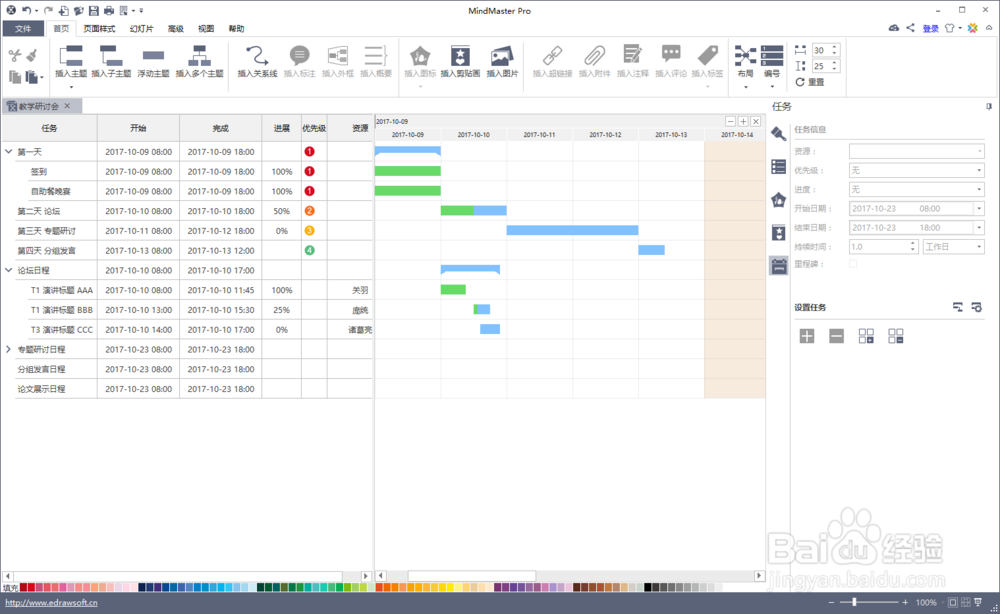Toggle the milestone (里程碑) checkbox
1000x614 pixels.
(853, 264)
